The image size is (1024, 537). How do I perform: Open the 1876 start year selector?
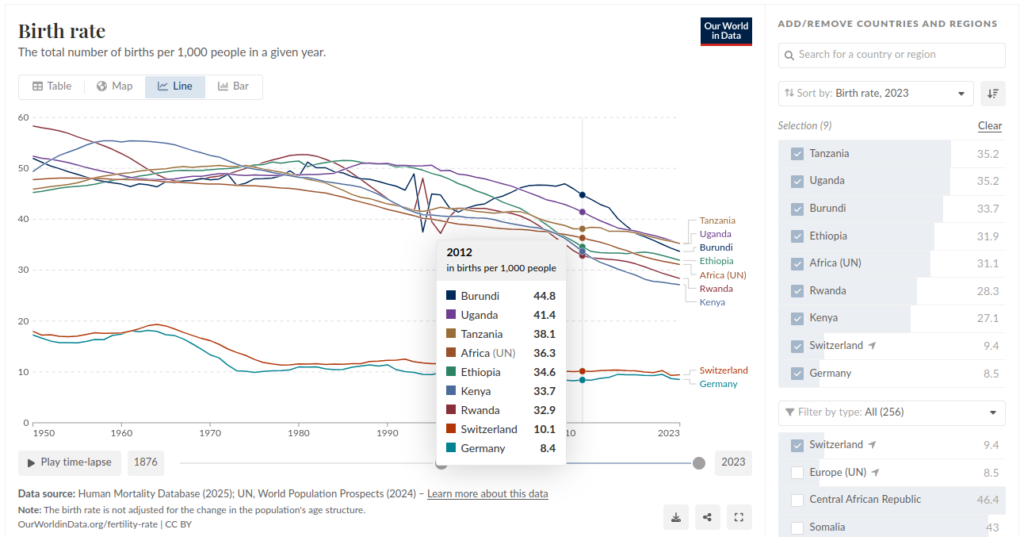[x=147, y=463]
